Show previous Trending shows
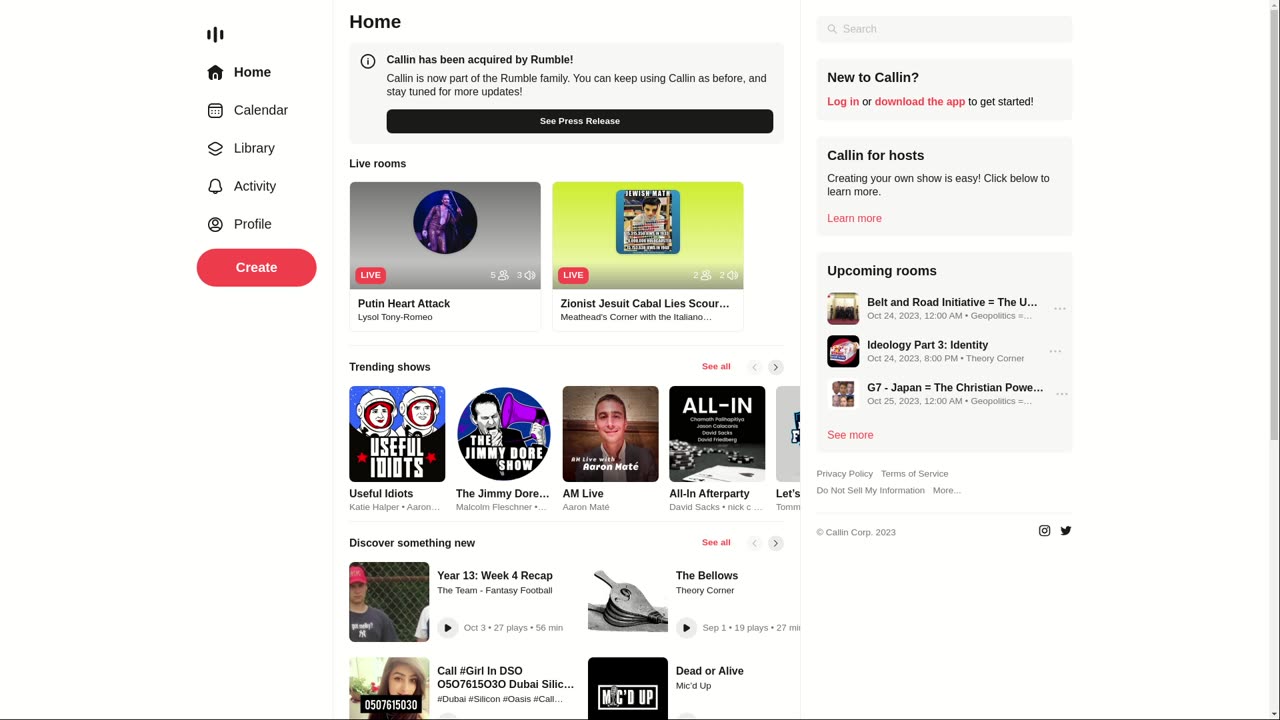1280x720 pixels. 755,367
